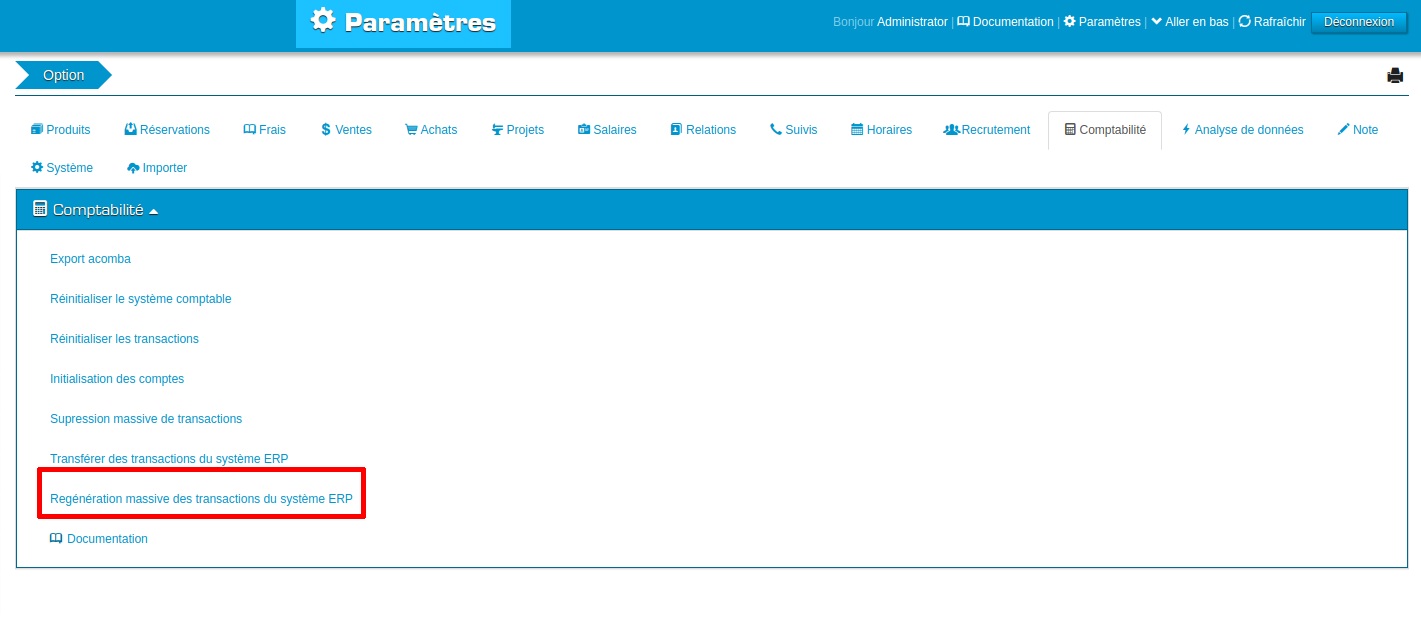This screenshot has height=642, width=1421.
Task: Click the Déconnexion button
Action: (1358, 21)
